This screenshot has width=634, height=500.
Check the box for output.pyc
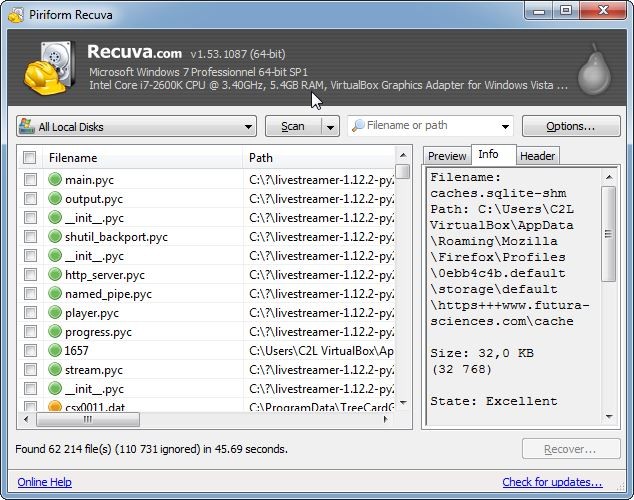(30, 198)
